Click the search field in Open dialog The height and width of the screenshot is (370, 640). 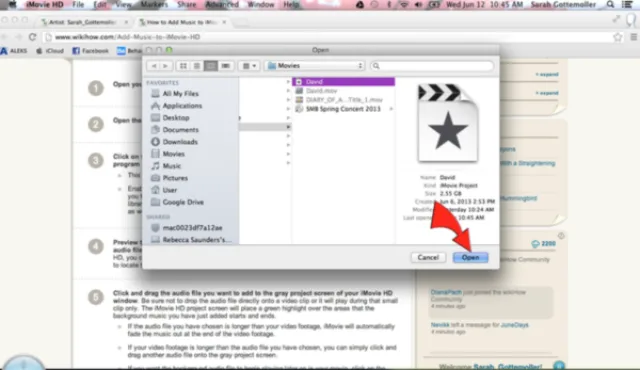[x=432, y=66]
